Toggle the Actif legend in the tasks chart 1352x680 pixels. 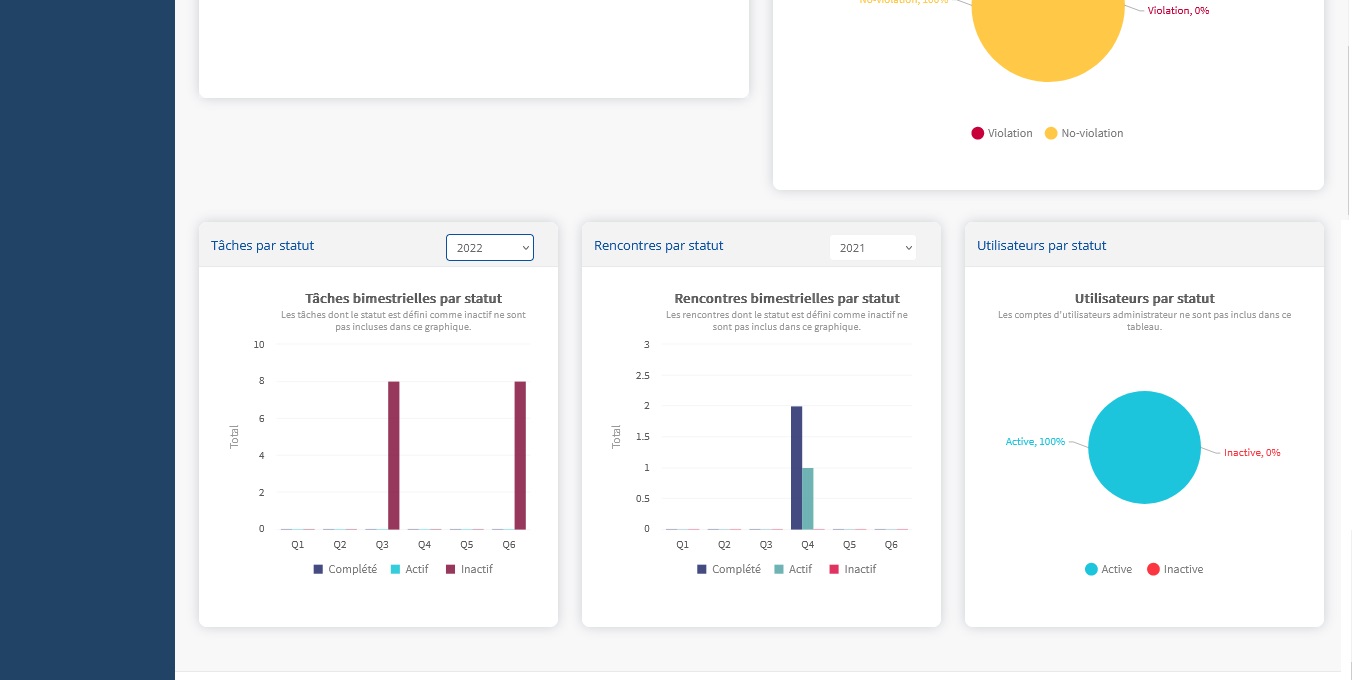pyautogui.click(x=409, y=569)
